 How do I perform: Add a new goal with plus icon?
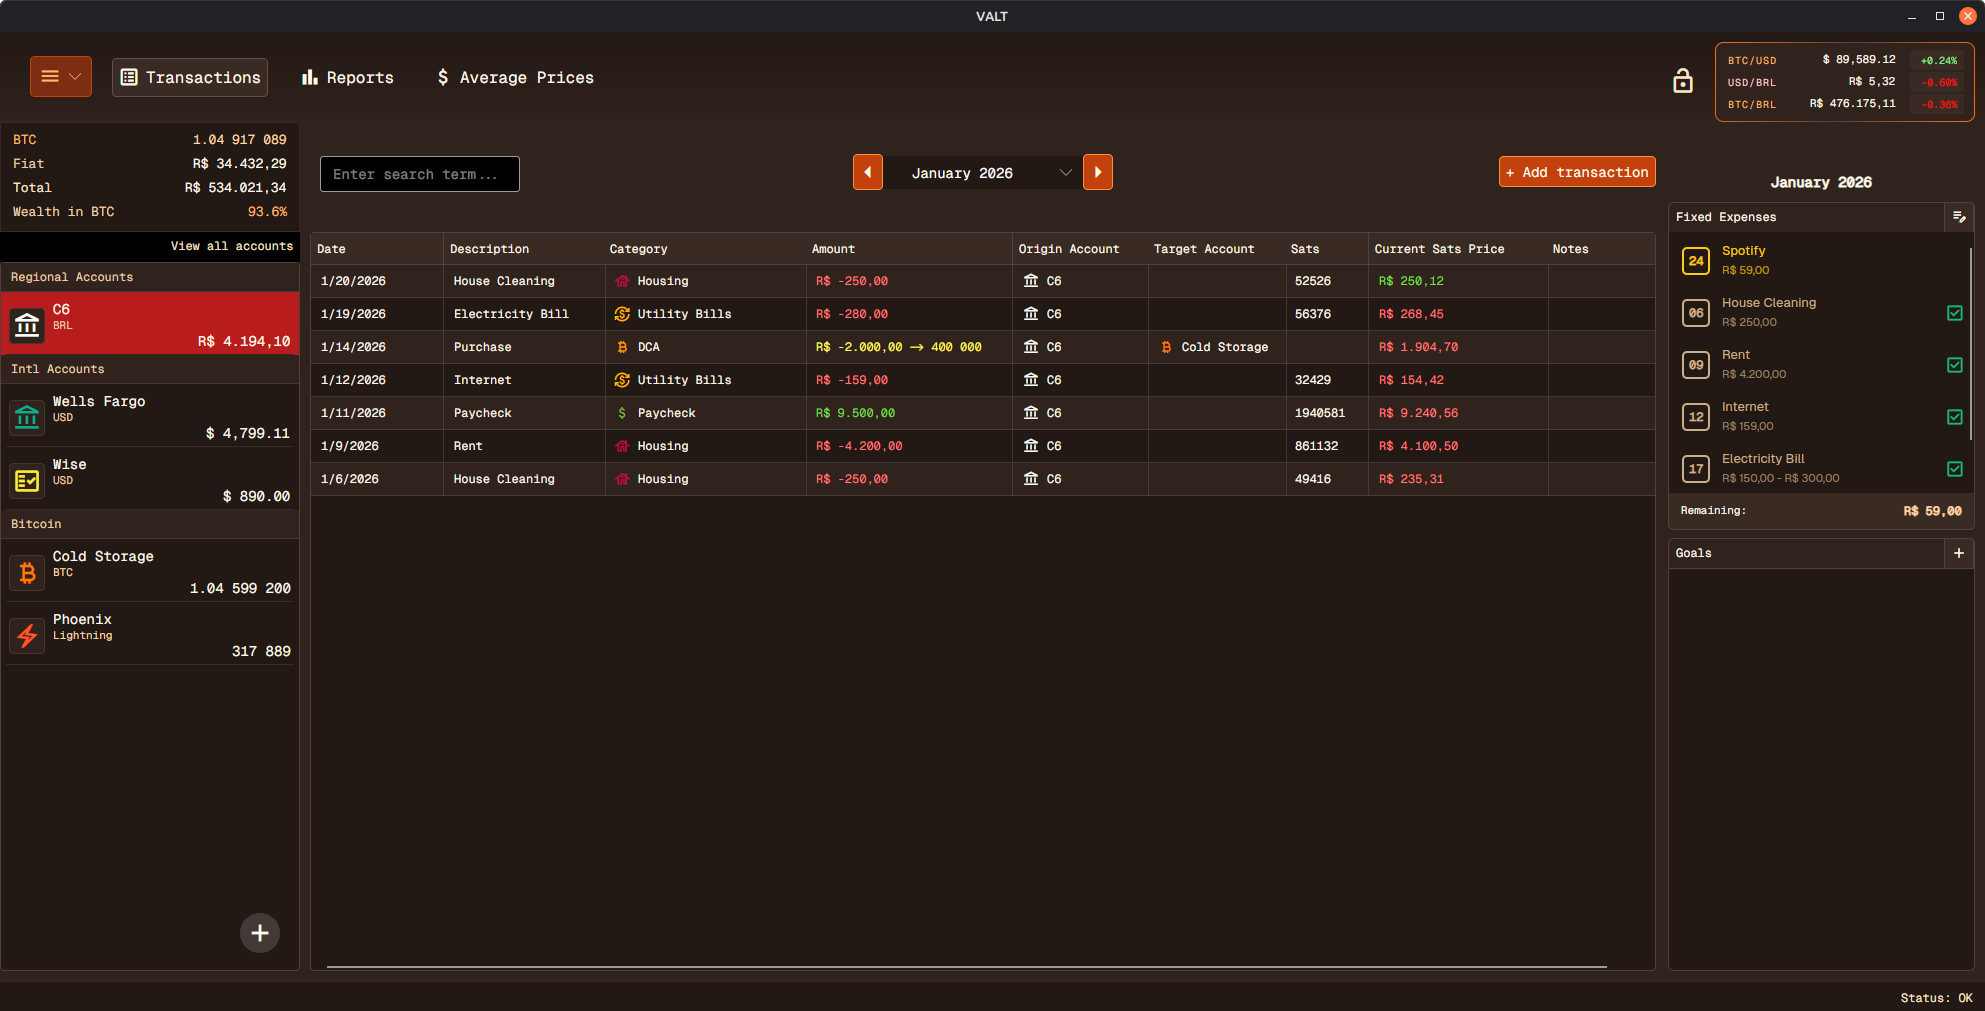point(1958,553)
